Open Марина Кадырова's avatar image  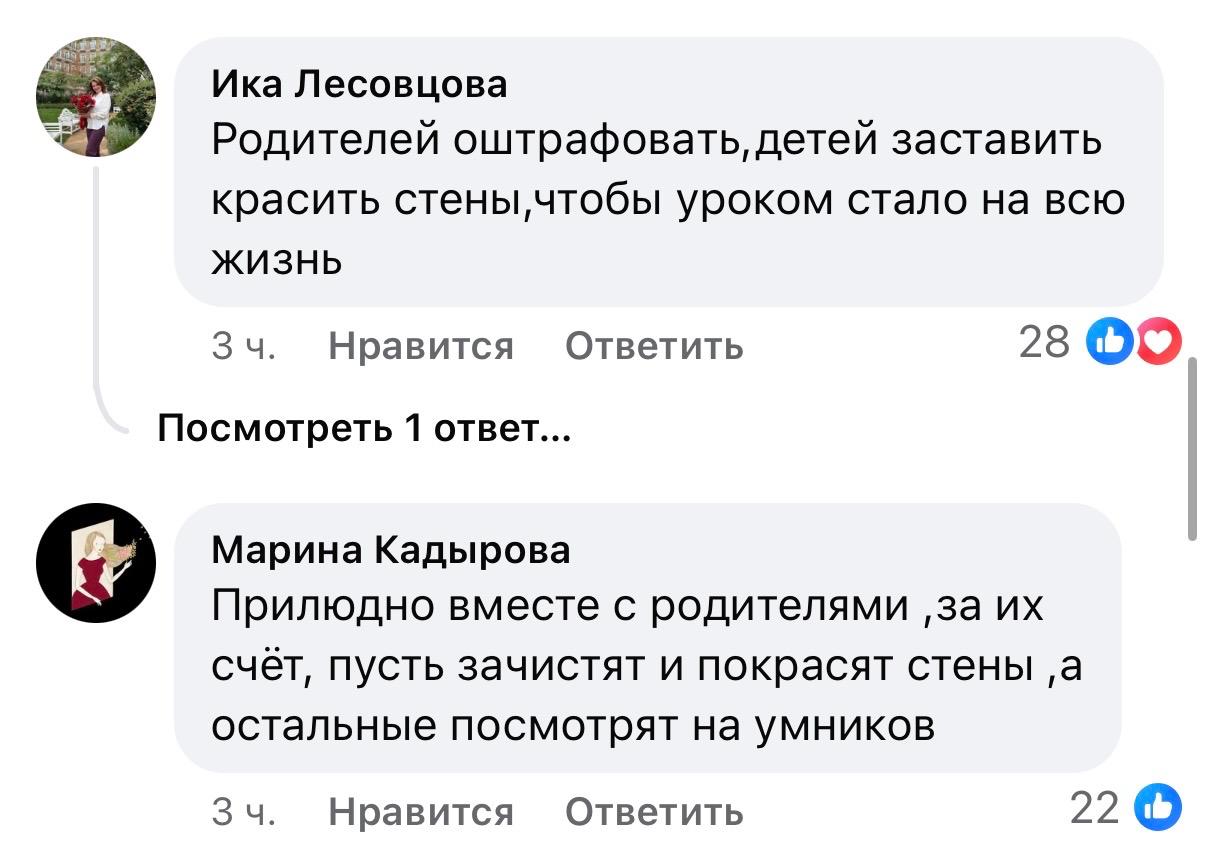tap(96, 563)
